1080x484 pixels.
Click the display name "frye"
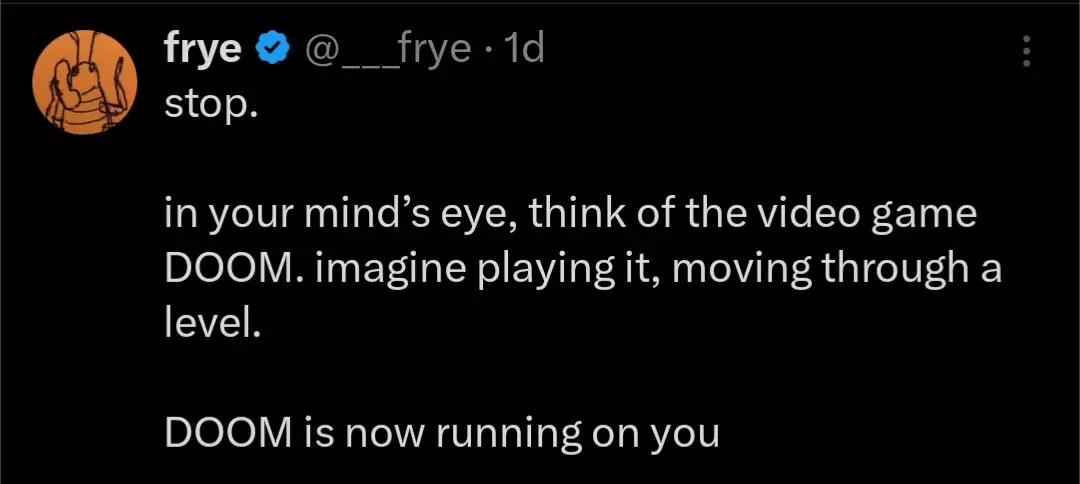coord(201,47)
